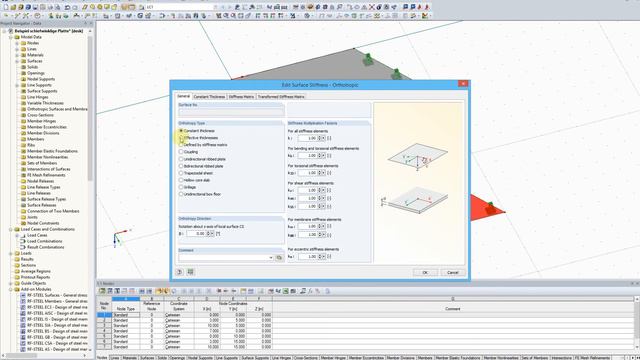The height and width of the screenshot is (360, 640).
Task: Click the all stiffness elements k value field
Action: (x=307, y=138)
